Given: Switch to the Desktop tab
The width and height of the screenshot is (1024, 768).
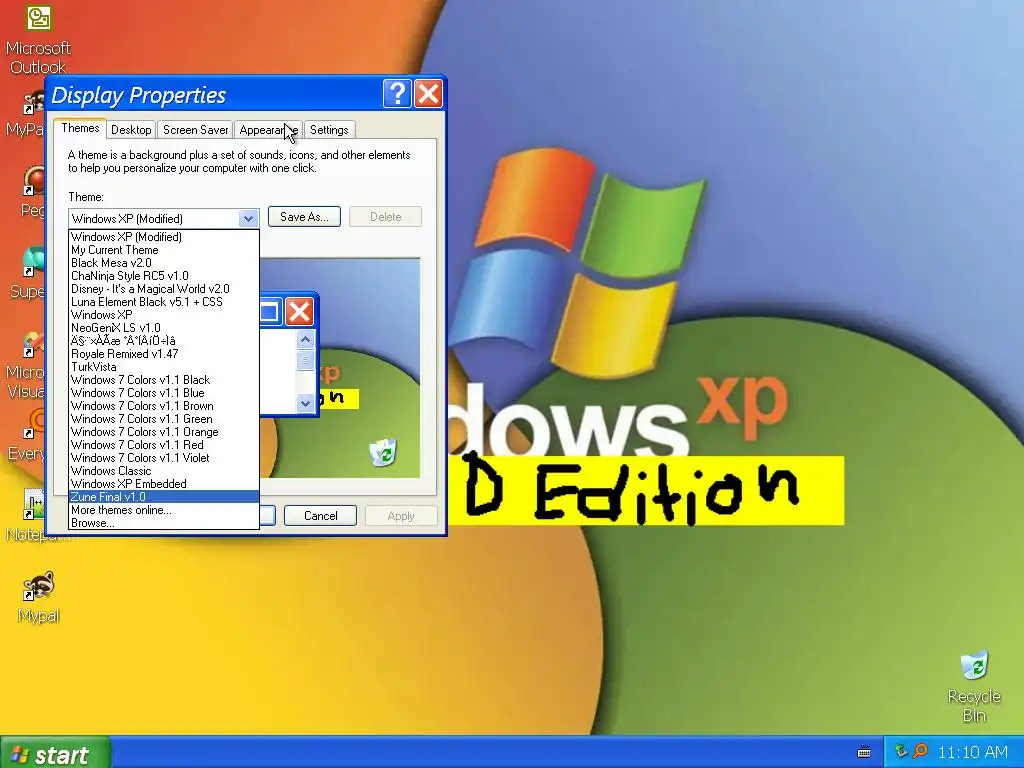Looking at the screenshot, I should click(131, 129).
